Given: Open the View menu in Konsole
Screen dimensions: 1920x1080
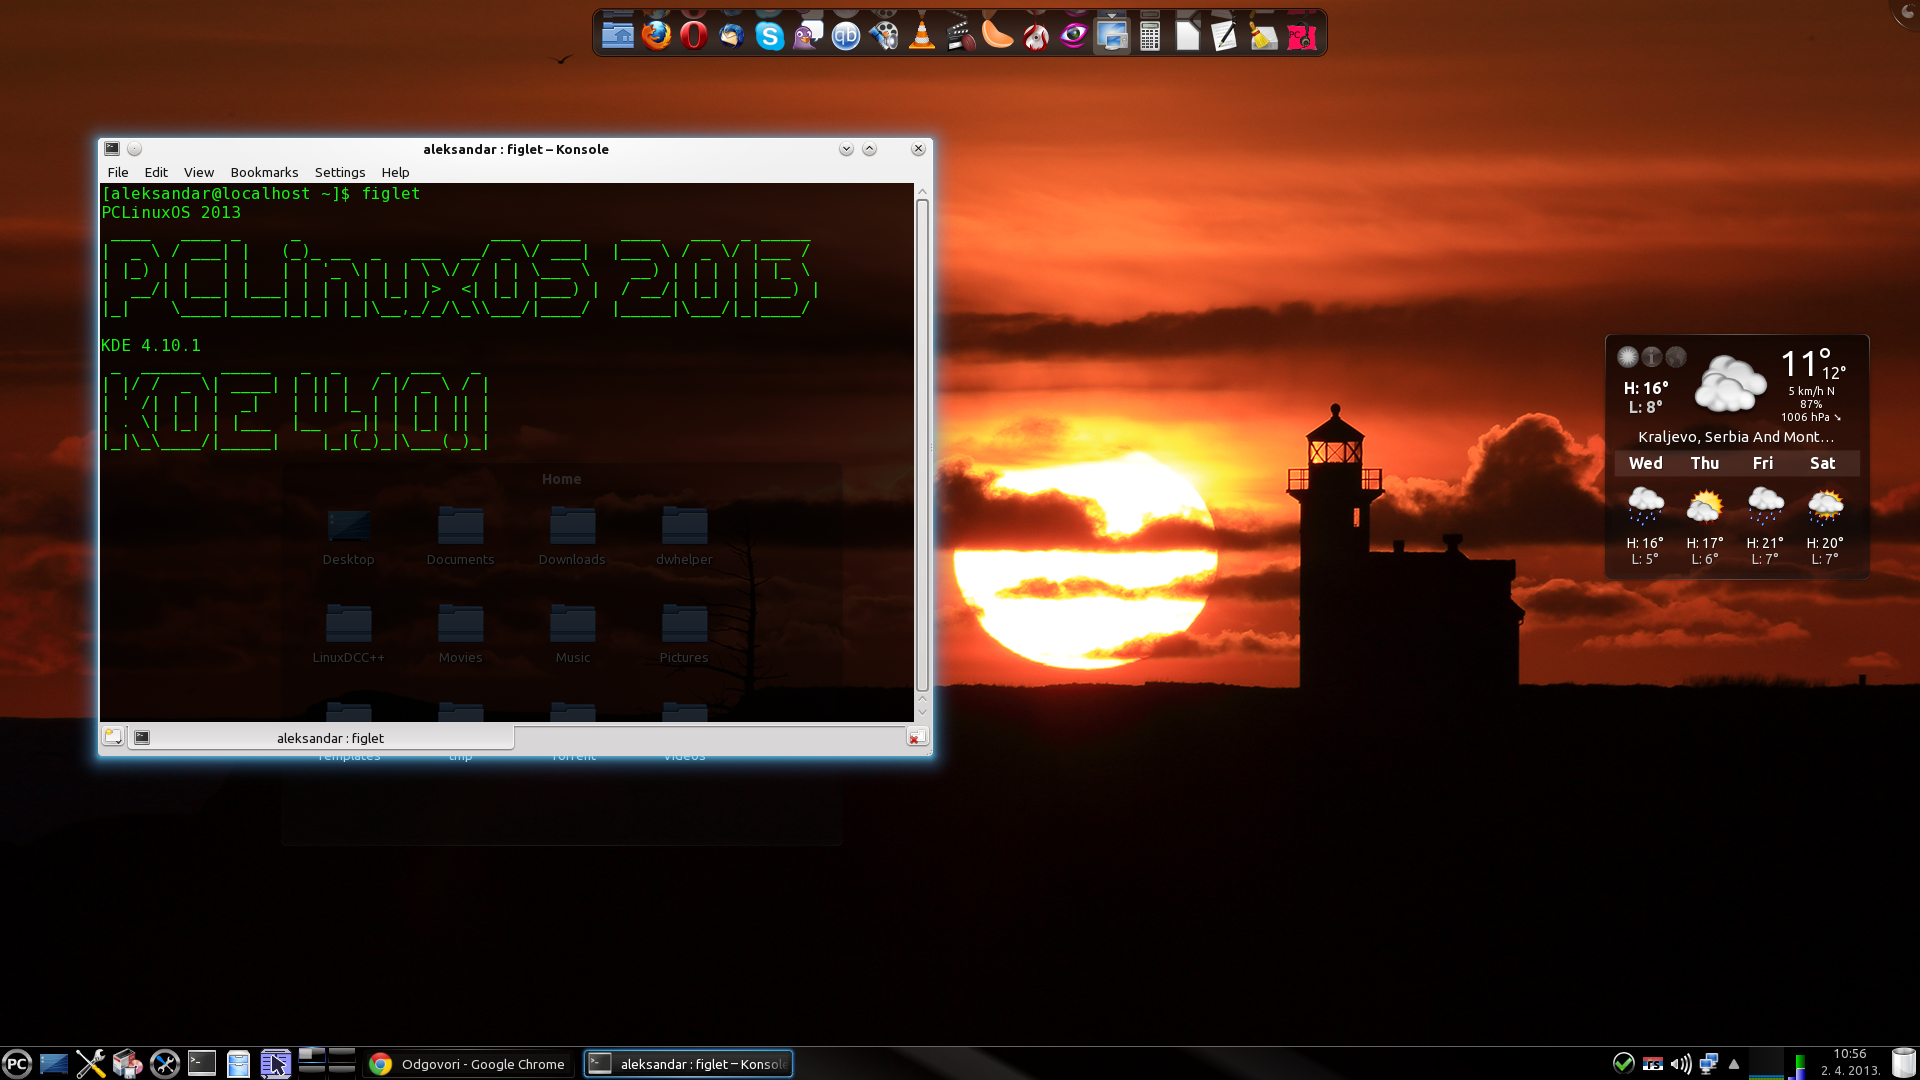Looking at the screenshot, I should point(198,172).
